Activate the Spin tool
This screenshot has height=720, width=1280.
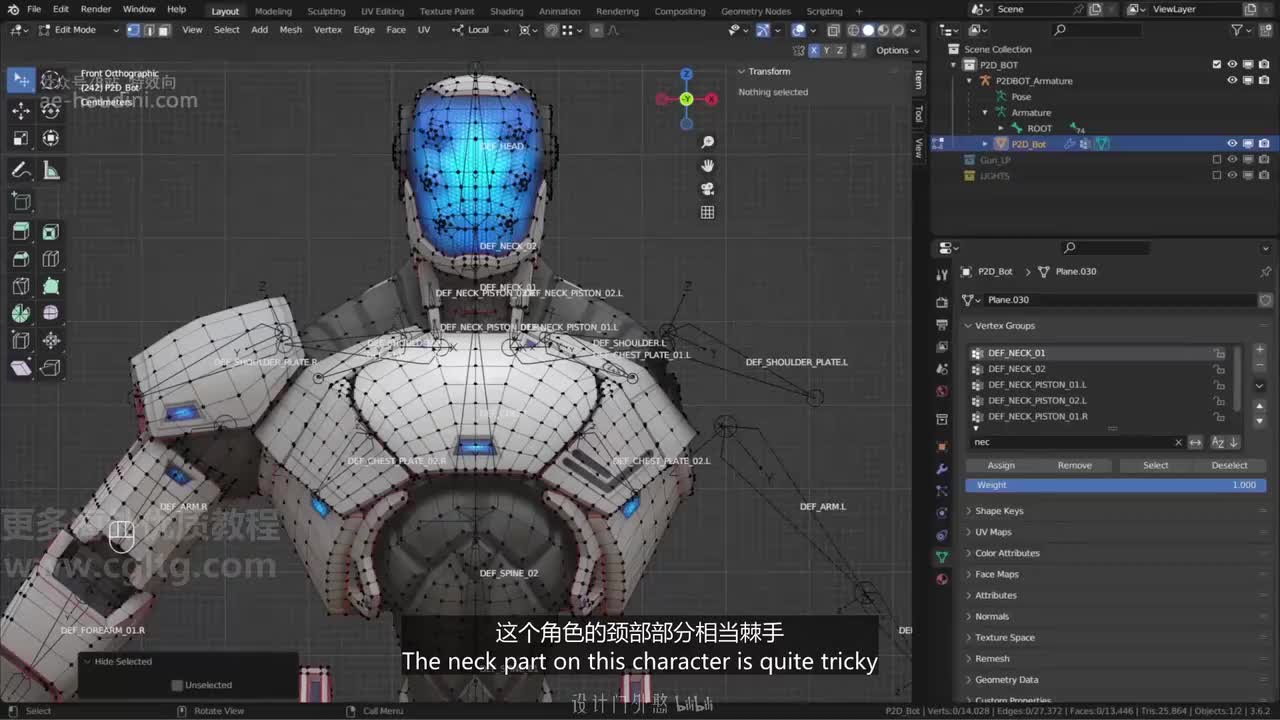(21, 314)
